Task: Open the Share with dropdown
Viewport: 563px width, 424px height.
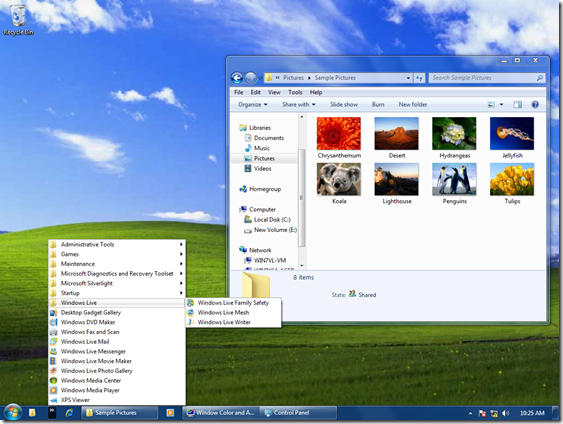Action: click(x=299, y=104)
